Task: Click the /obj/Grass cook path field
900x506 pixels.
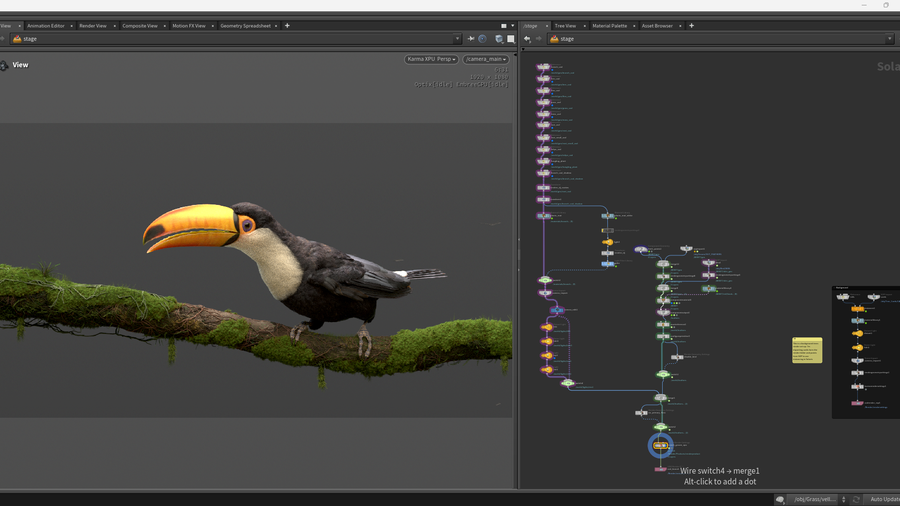Action: pyautogui.click(x=813, y=499)
